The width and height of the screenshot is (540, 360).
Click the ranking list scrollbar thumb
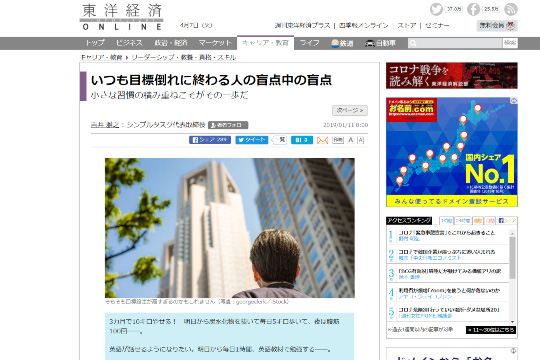click(512, 257)
